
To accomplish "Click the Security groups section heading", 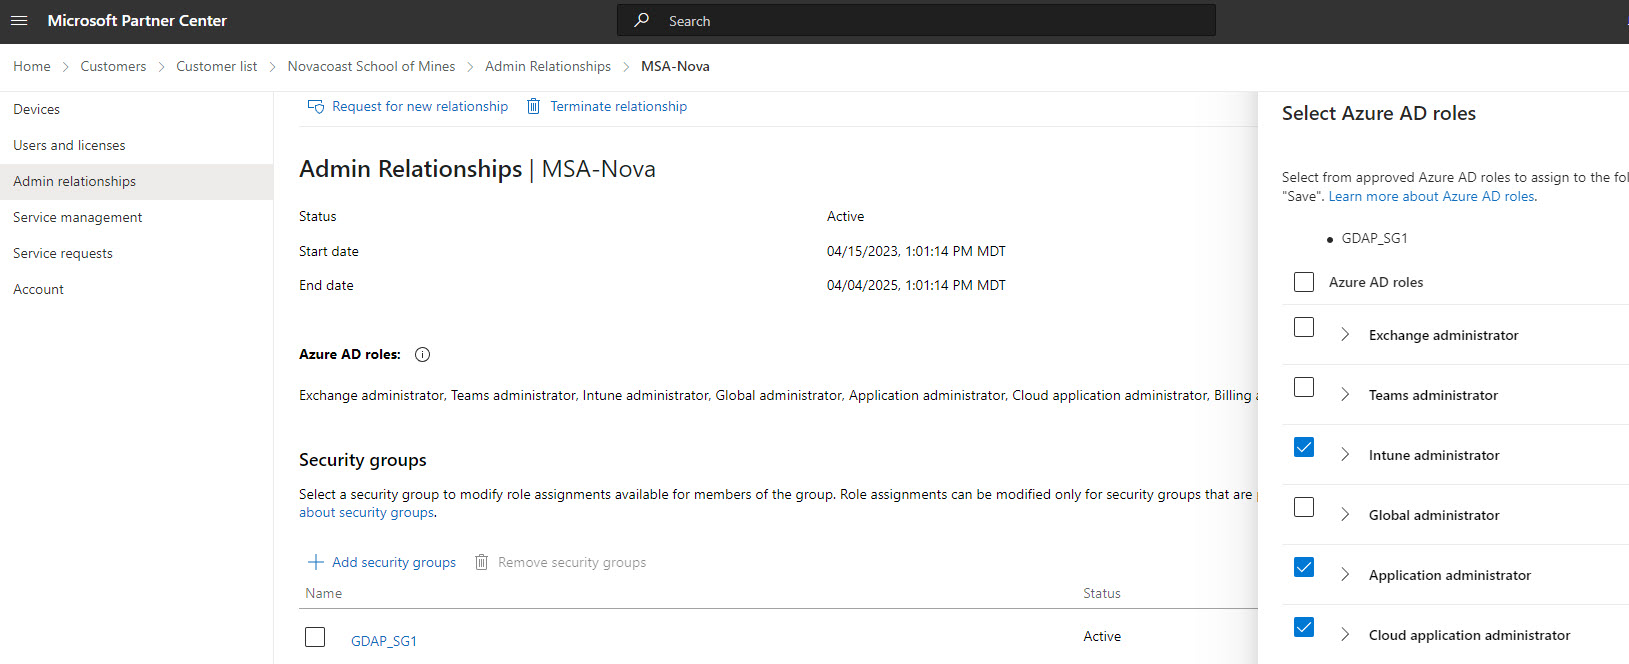I will [x=363, y=460].
